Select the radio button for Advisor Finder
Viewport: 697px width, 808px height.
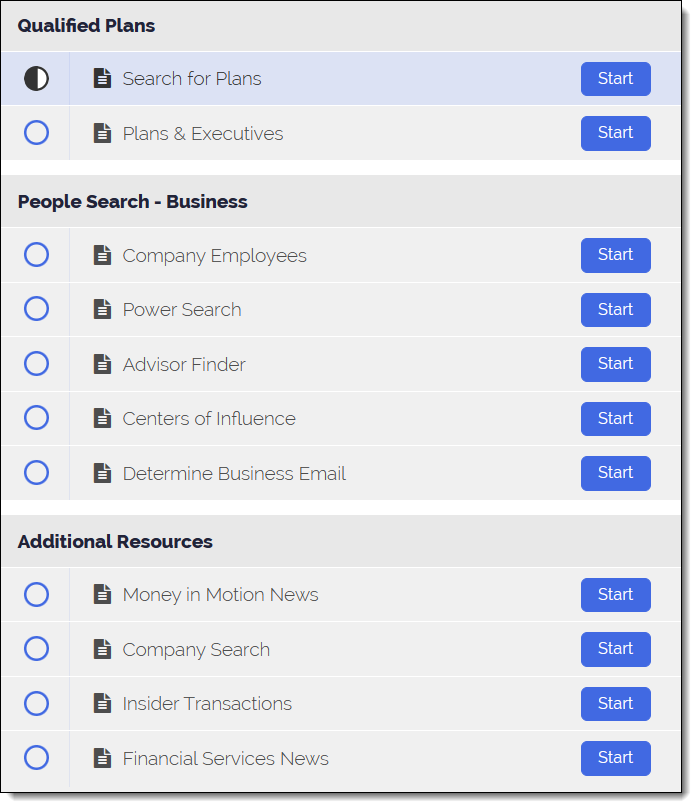tap(36, 363)
